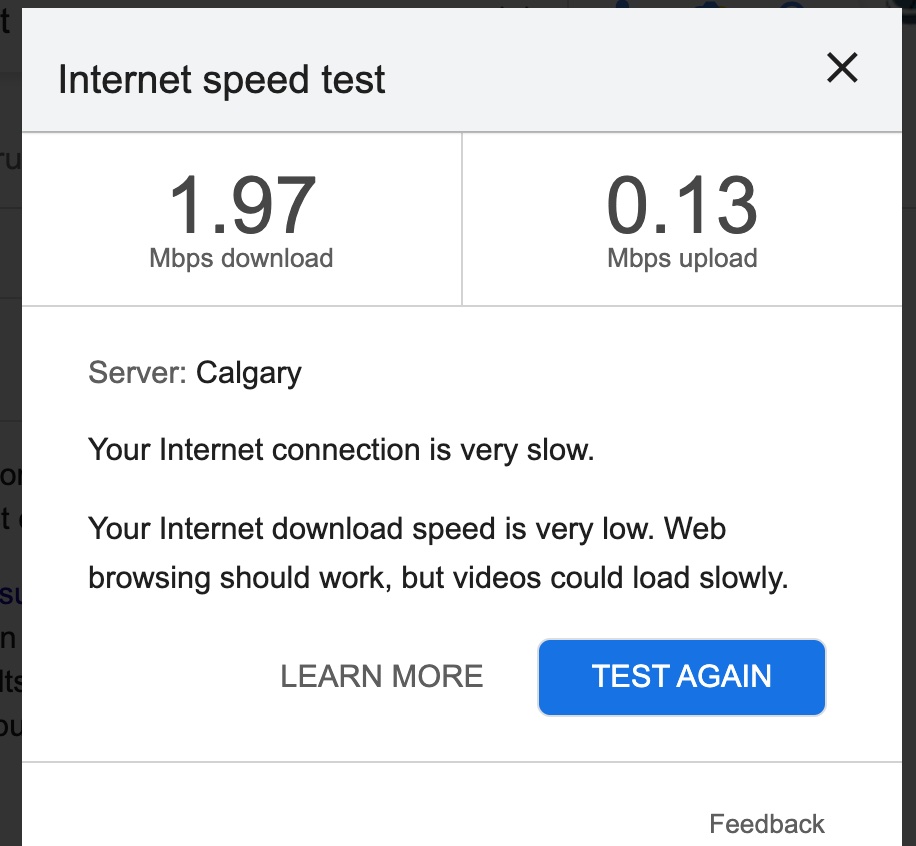Click the Mbps upload label
916x846 pixels.
tap(682, 258)
